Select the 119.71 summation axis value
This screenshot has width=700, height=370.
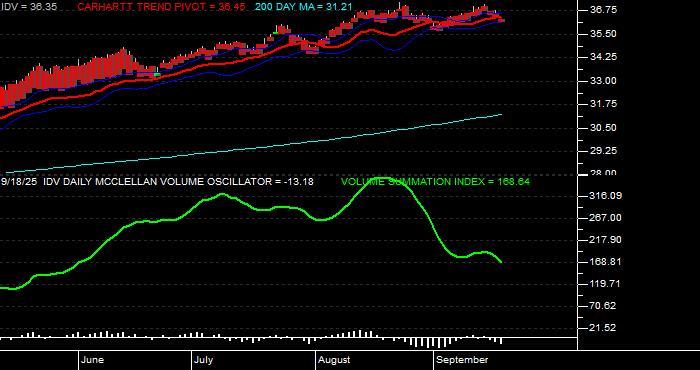pos(606,284)
